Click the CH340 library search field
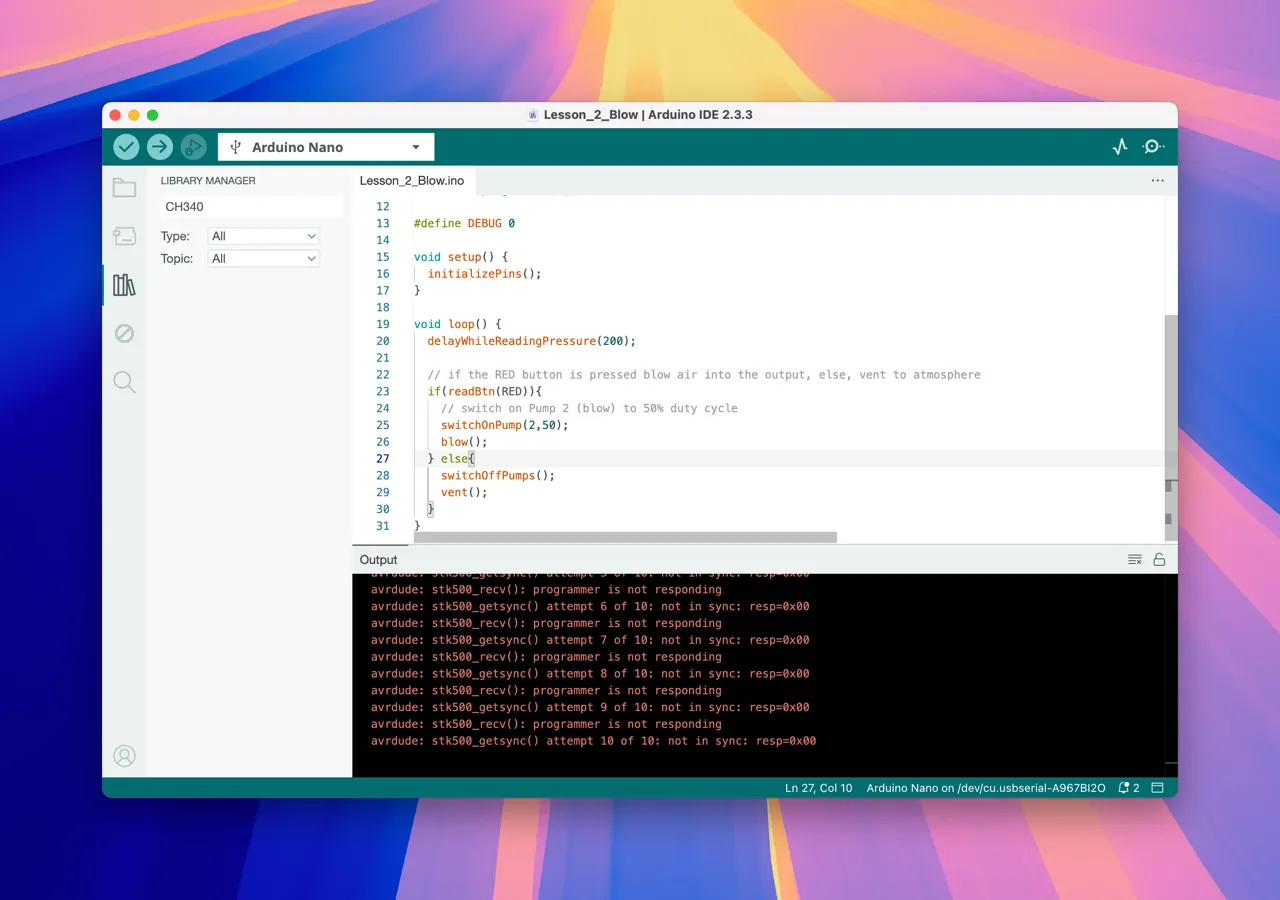Image resolution: width=1280 pixels, height=900 pixels. 250,207
